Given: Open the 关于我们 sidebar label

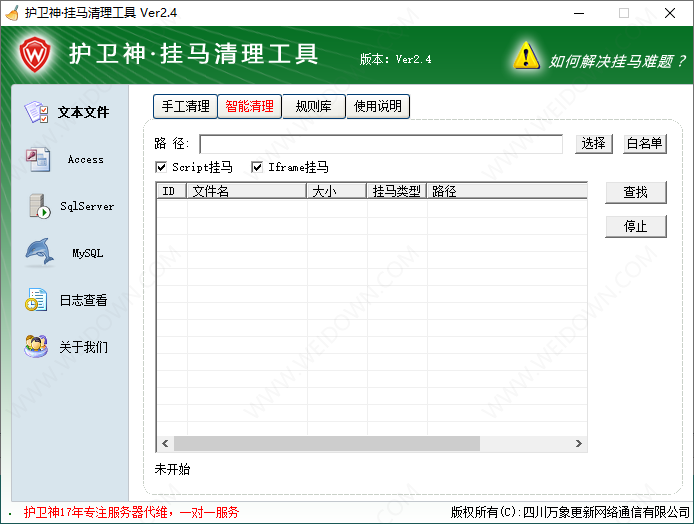Looking at the screenshot, I should (x=84, y=347).
